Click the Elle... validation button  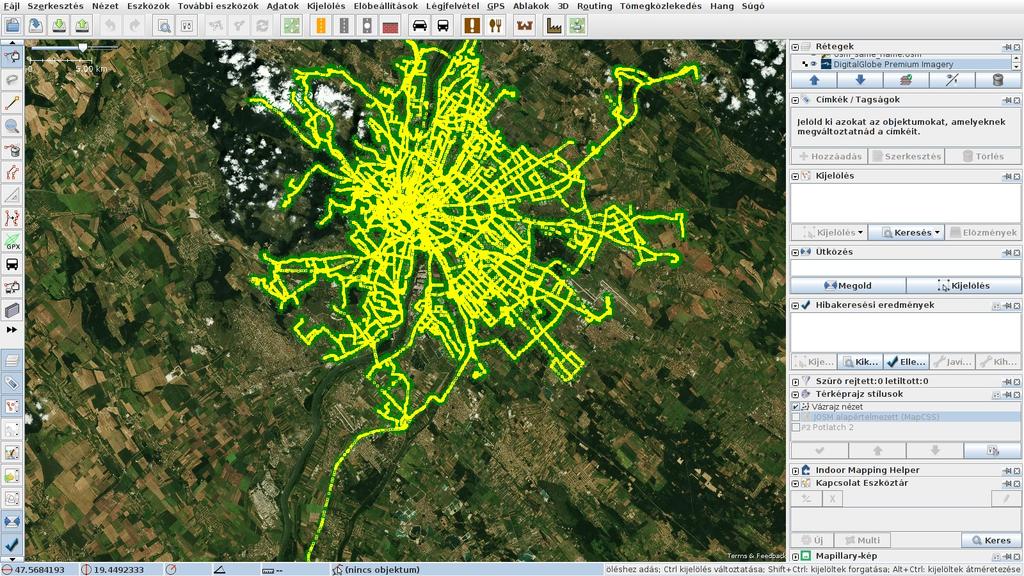(906, 361)
